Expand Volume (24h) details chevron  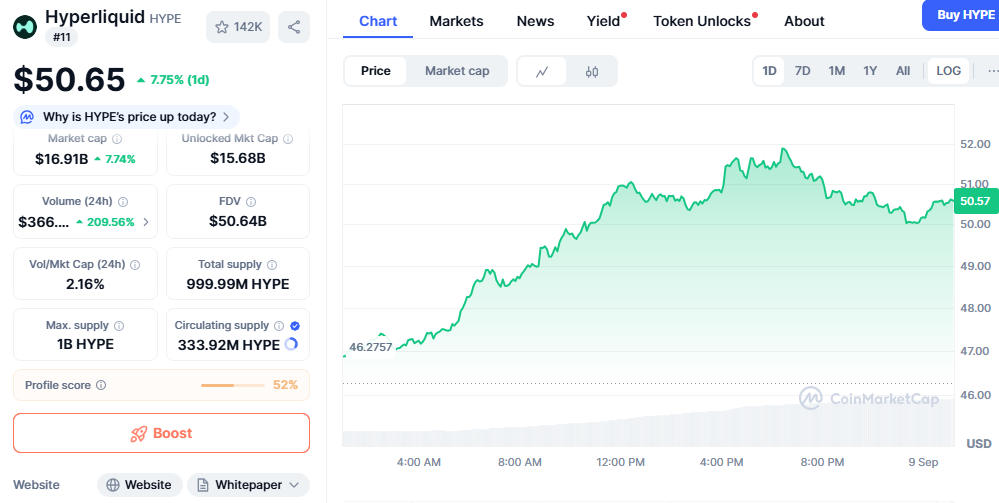pyautogui.click(x=146, y=222)
